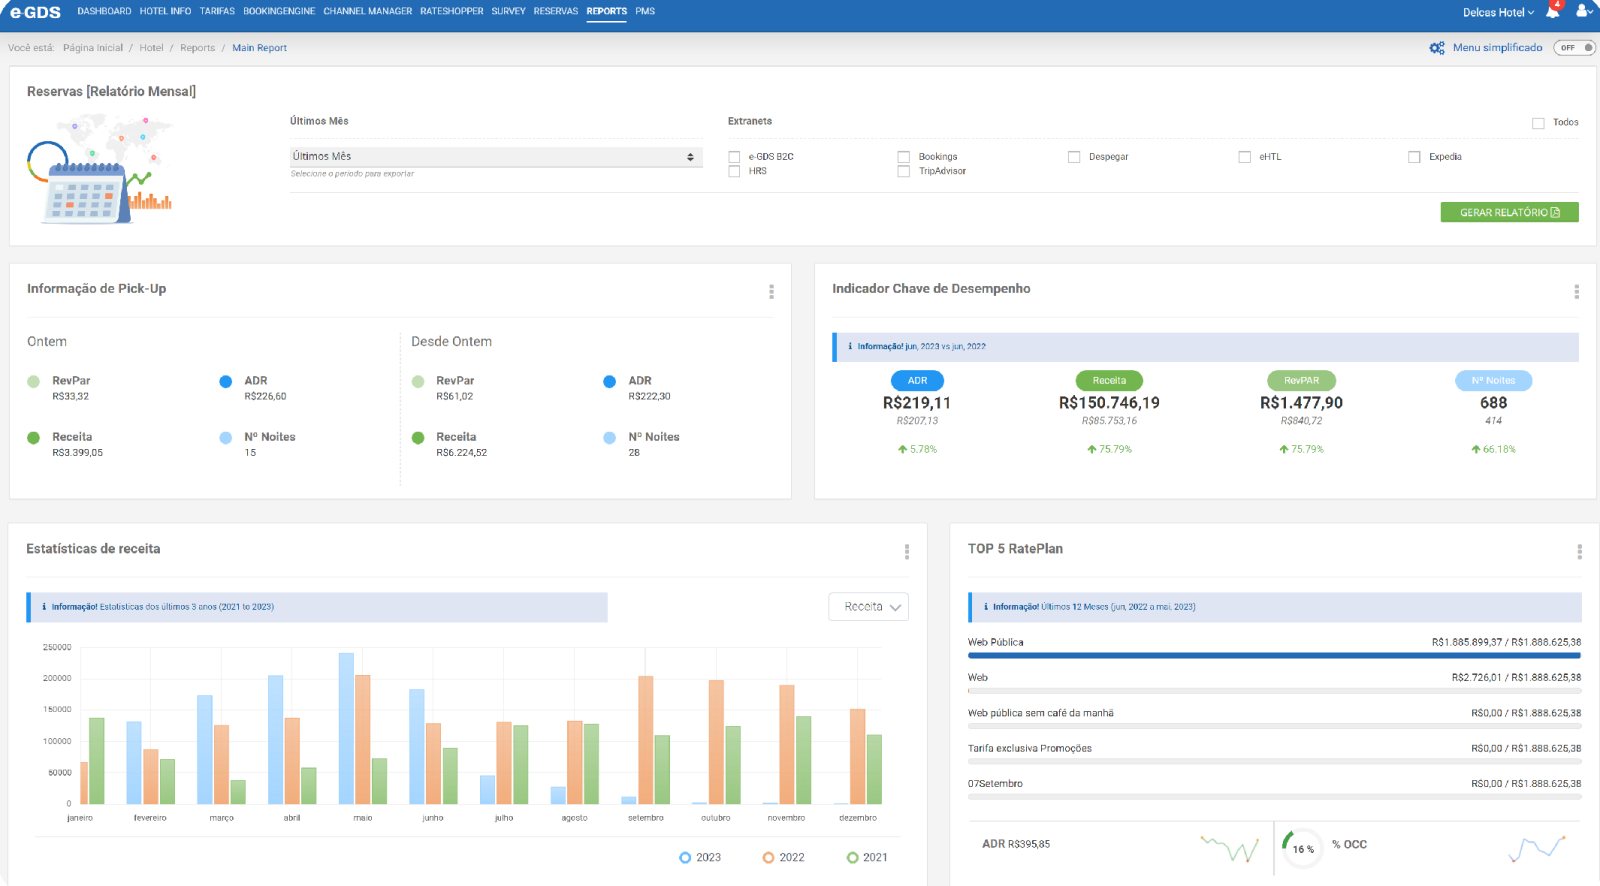Check the Expedia checkbox
The image size is (1600, 886).
tap(1414, 157)
